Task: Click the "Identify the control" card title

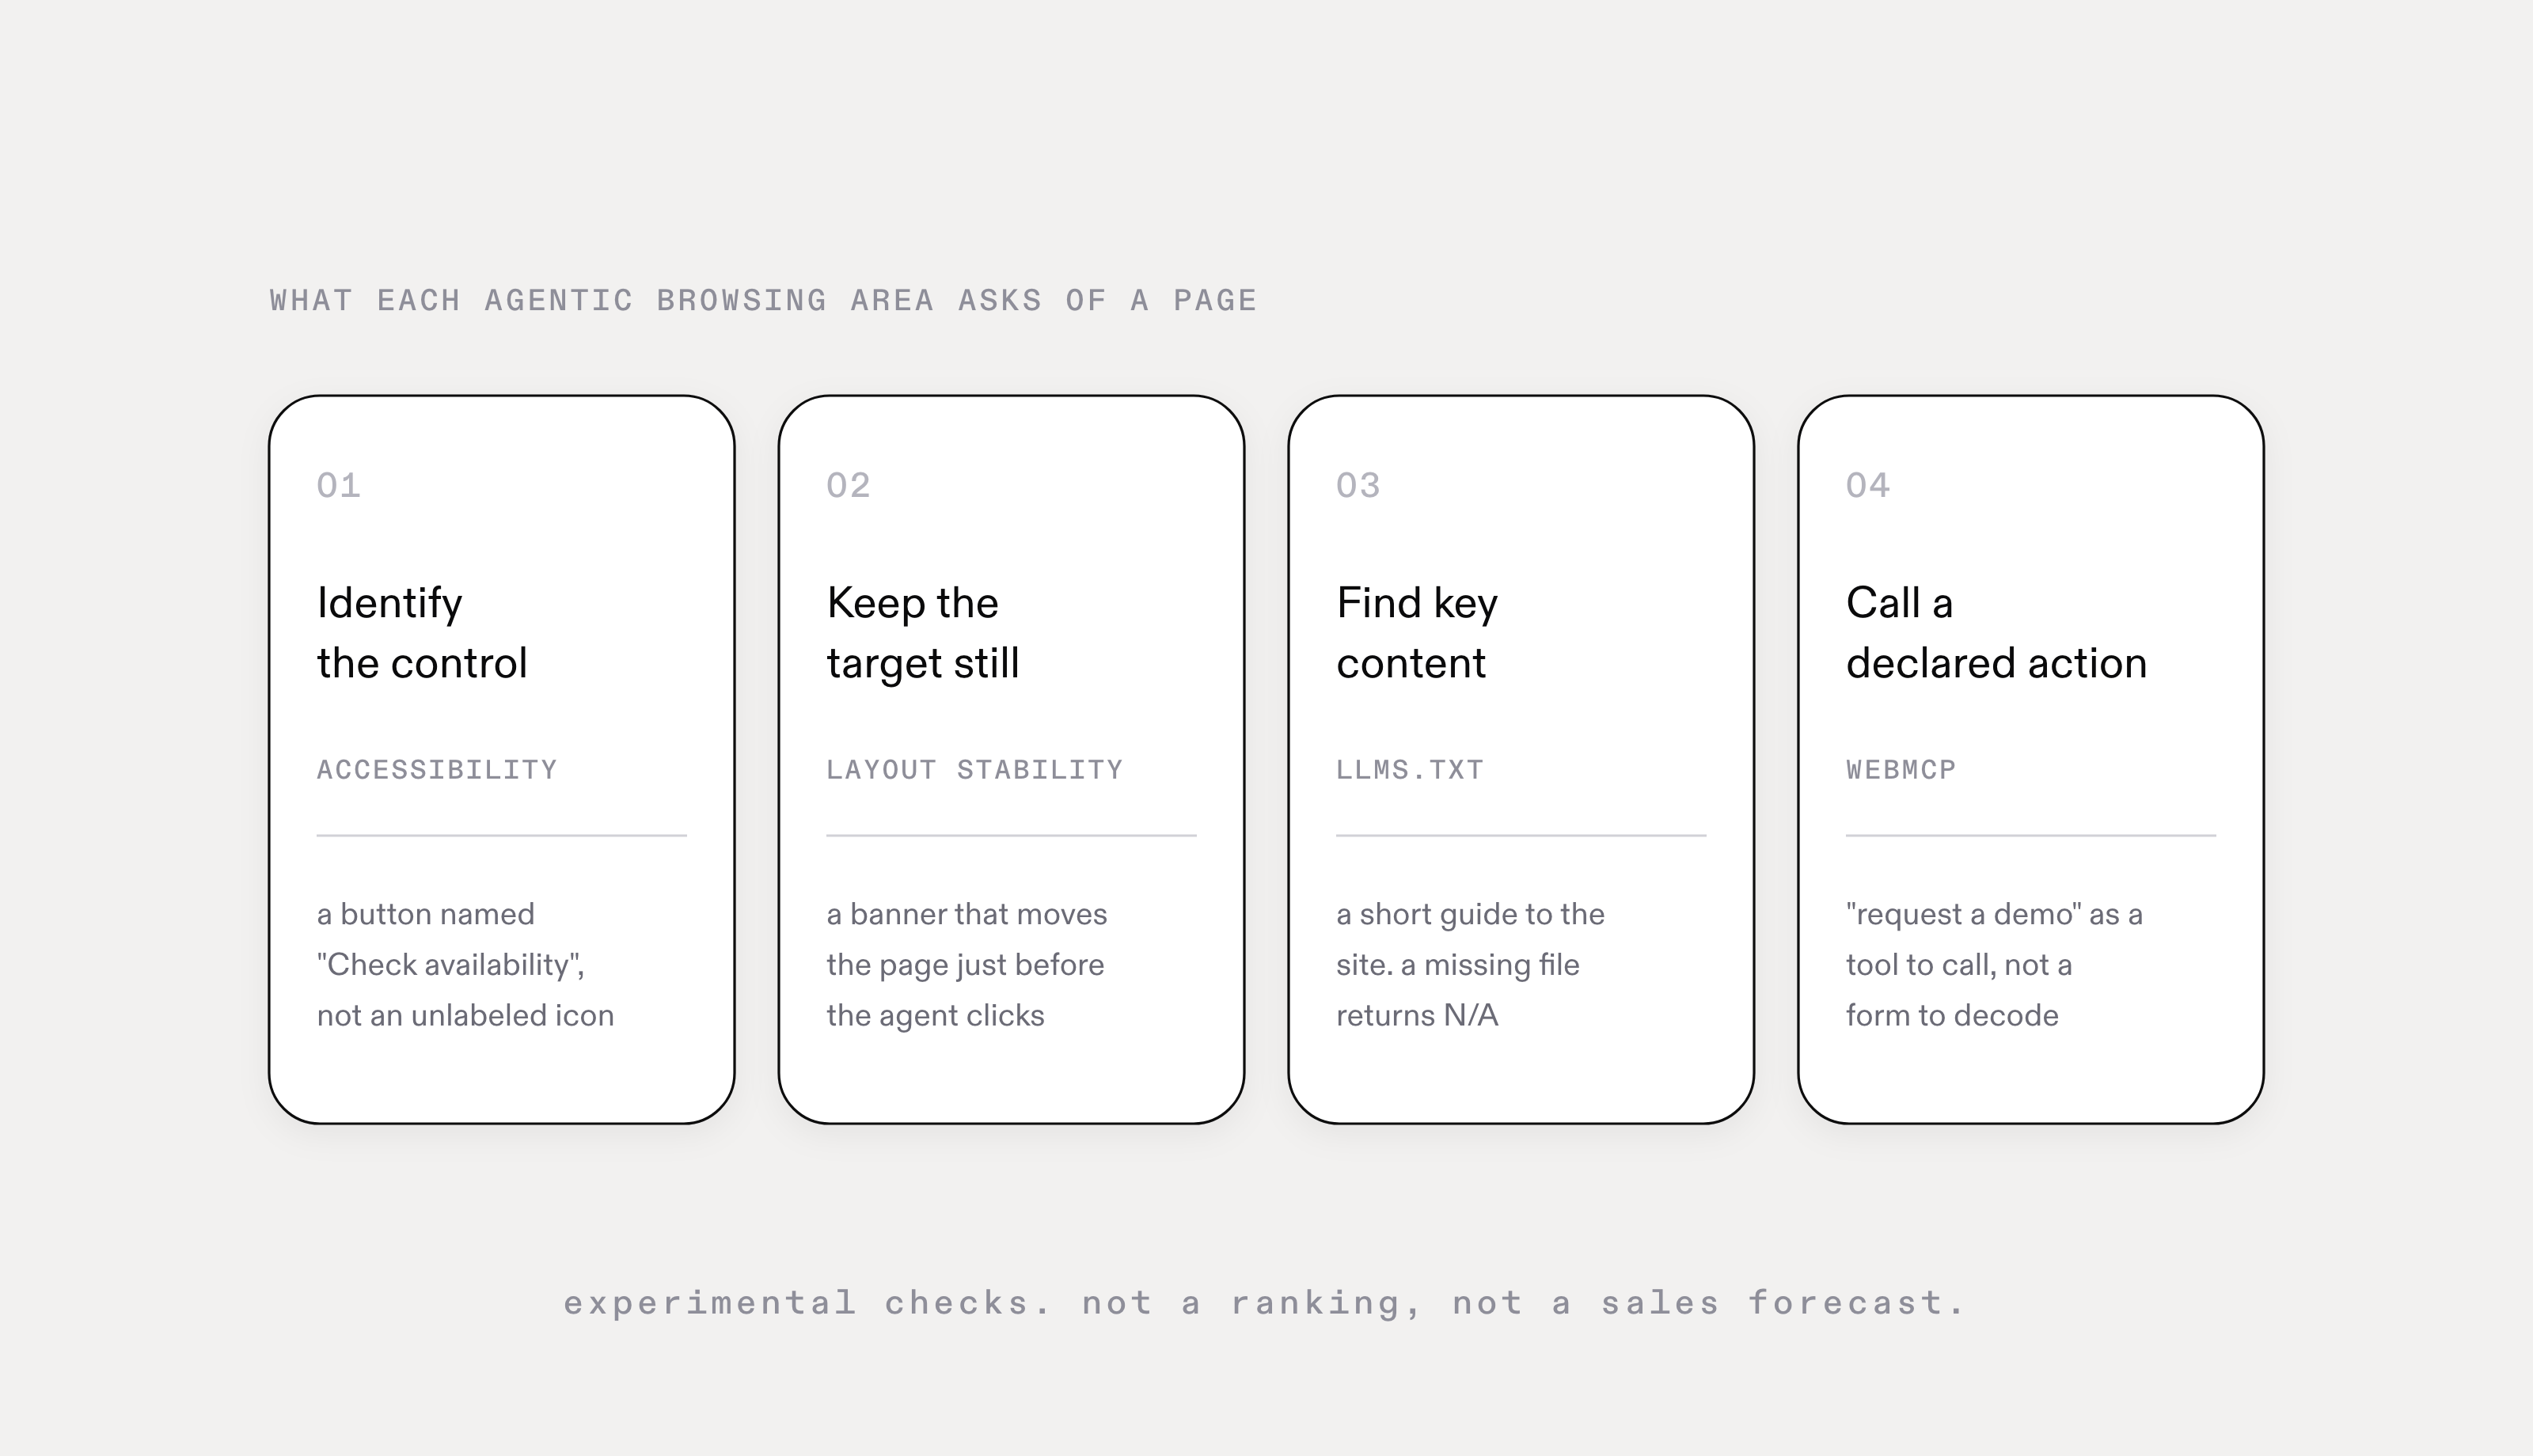Action: click(x=422, y=633)
